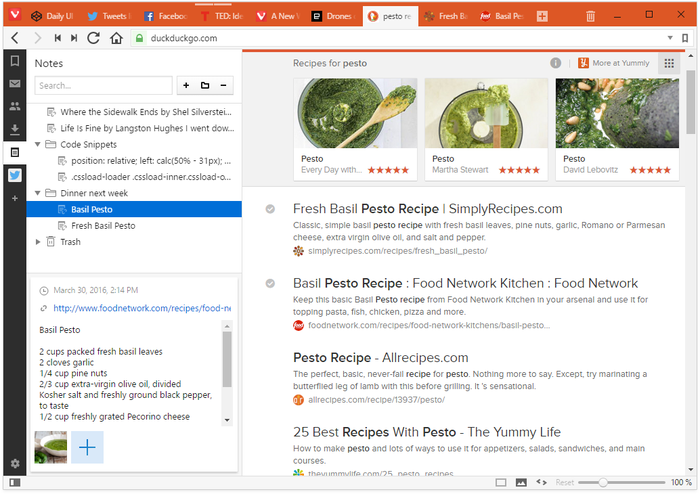The width and height of the screenshot is (700, 494).
Task: Collapse the Code Snippets folder
Action: pos(38,144)
